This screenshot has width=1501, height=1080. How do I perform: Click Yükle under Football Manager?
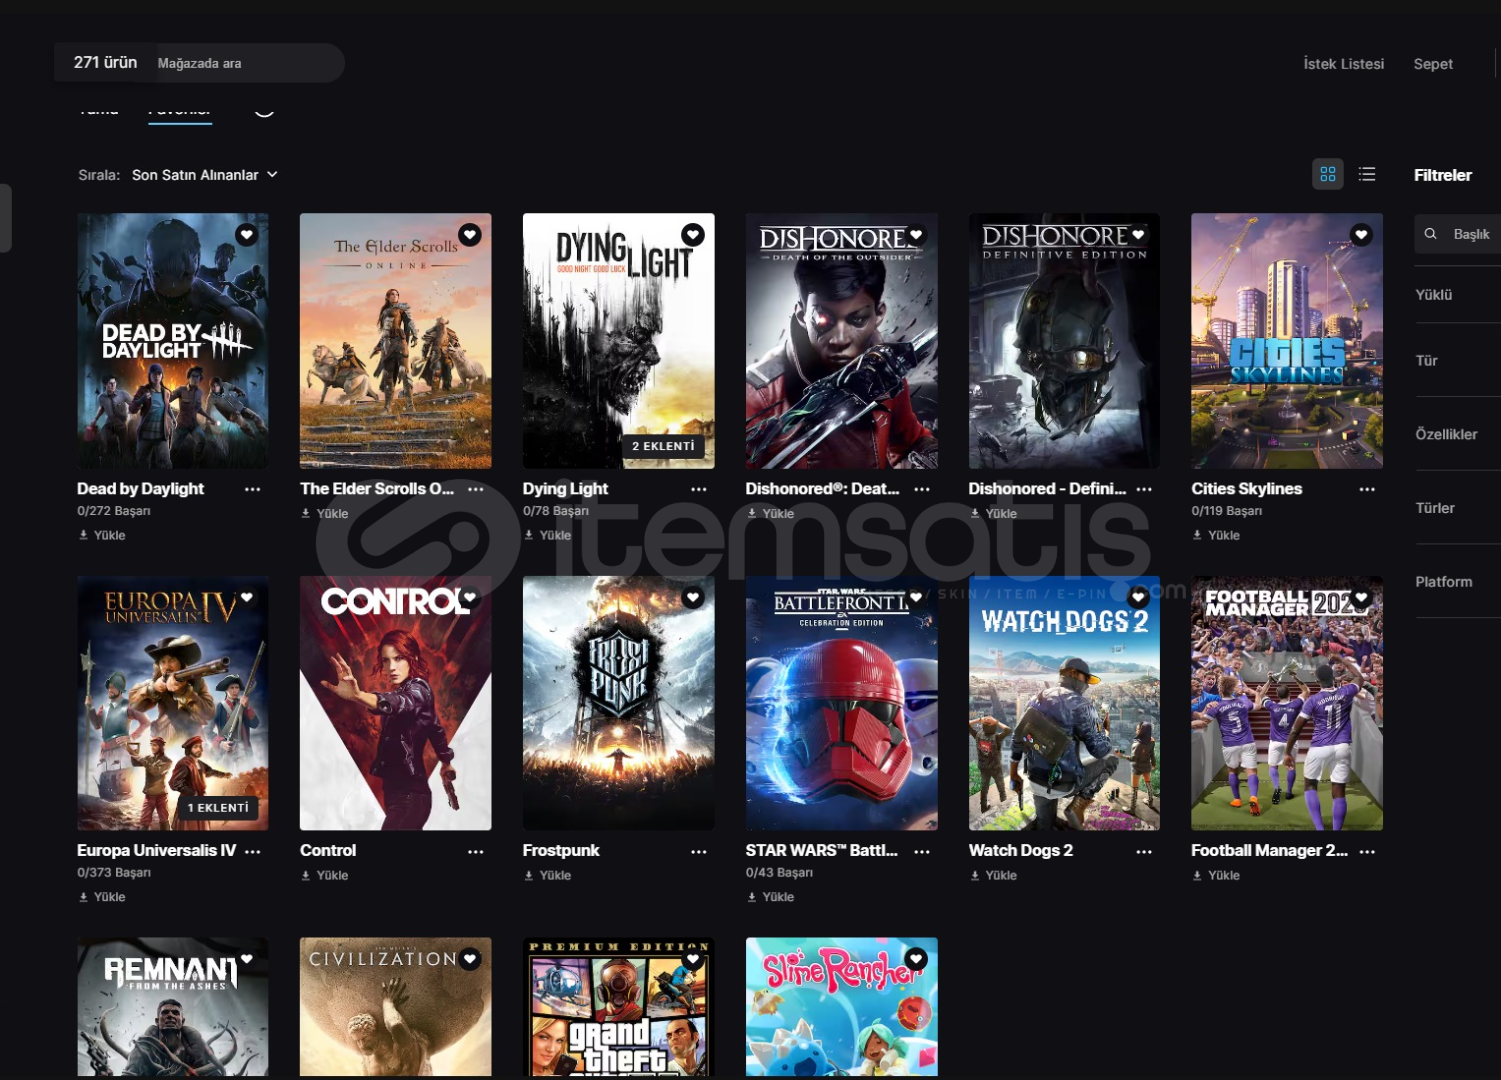pyautogui.click(x=1216, y=875)
